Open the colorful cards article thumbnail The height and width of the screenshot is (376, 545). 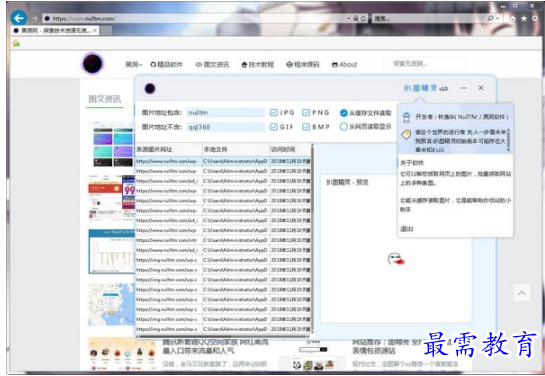click(111, 144)
